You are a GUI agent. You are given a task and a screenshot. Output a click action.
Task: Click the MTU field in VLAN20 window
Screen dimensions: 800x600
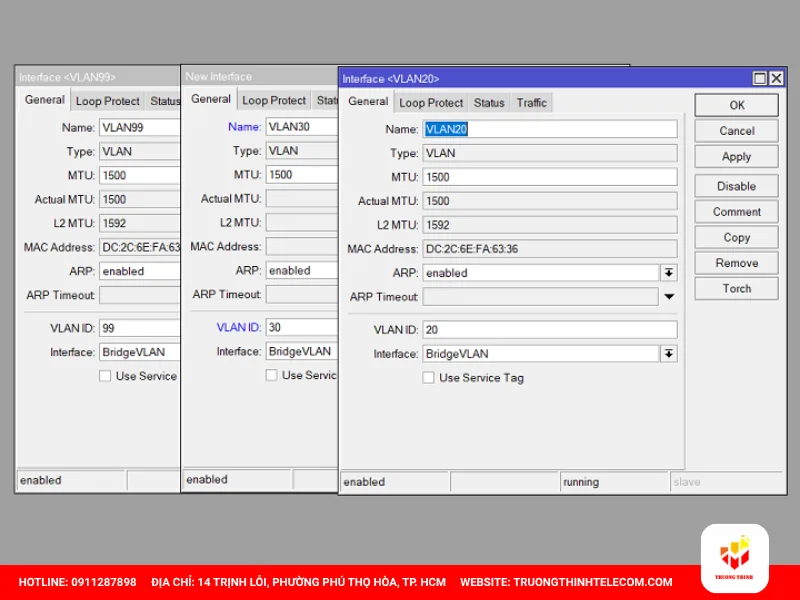tap(549, 177)
